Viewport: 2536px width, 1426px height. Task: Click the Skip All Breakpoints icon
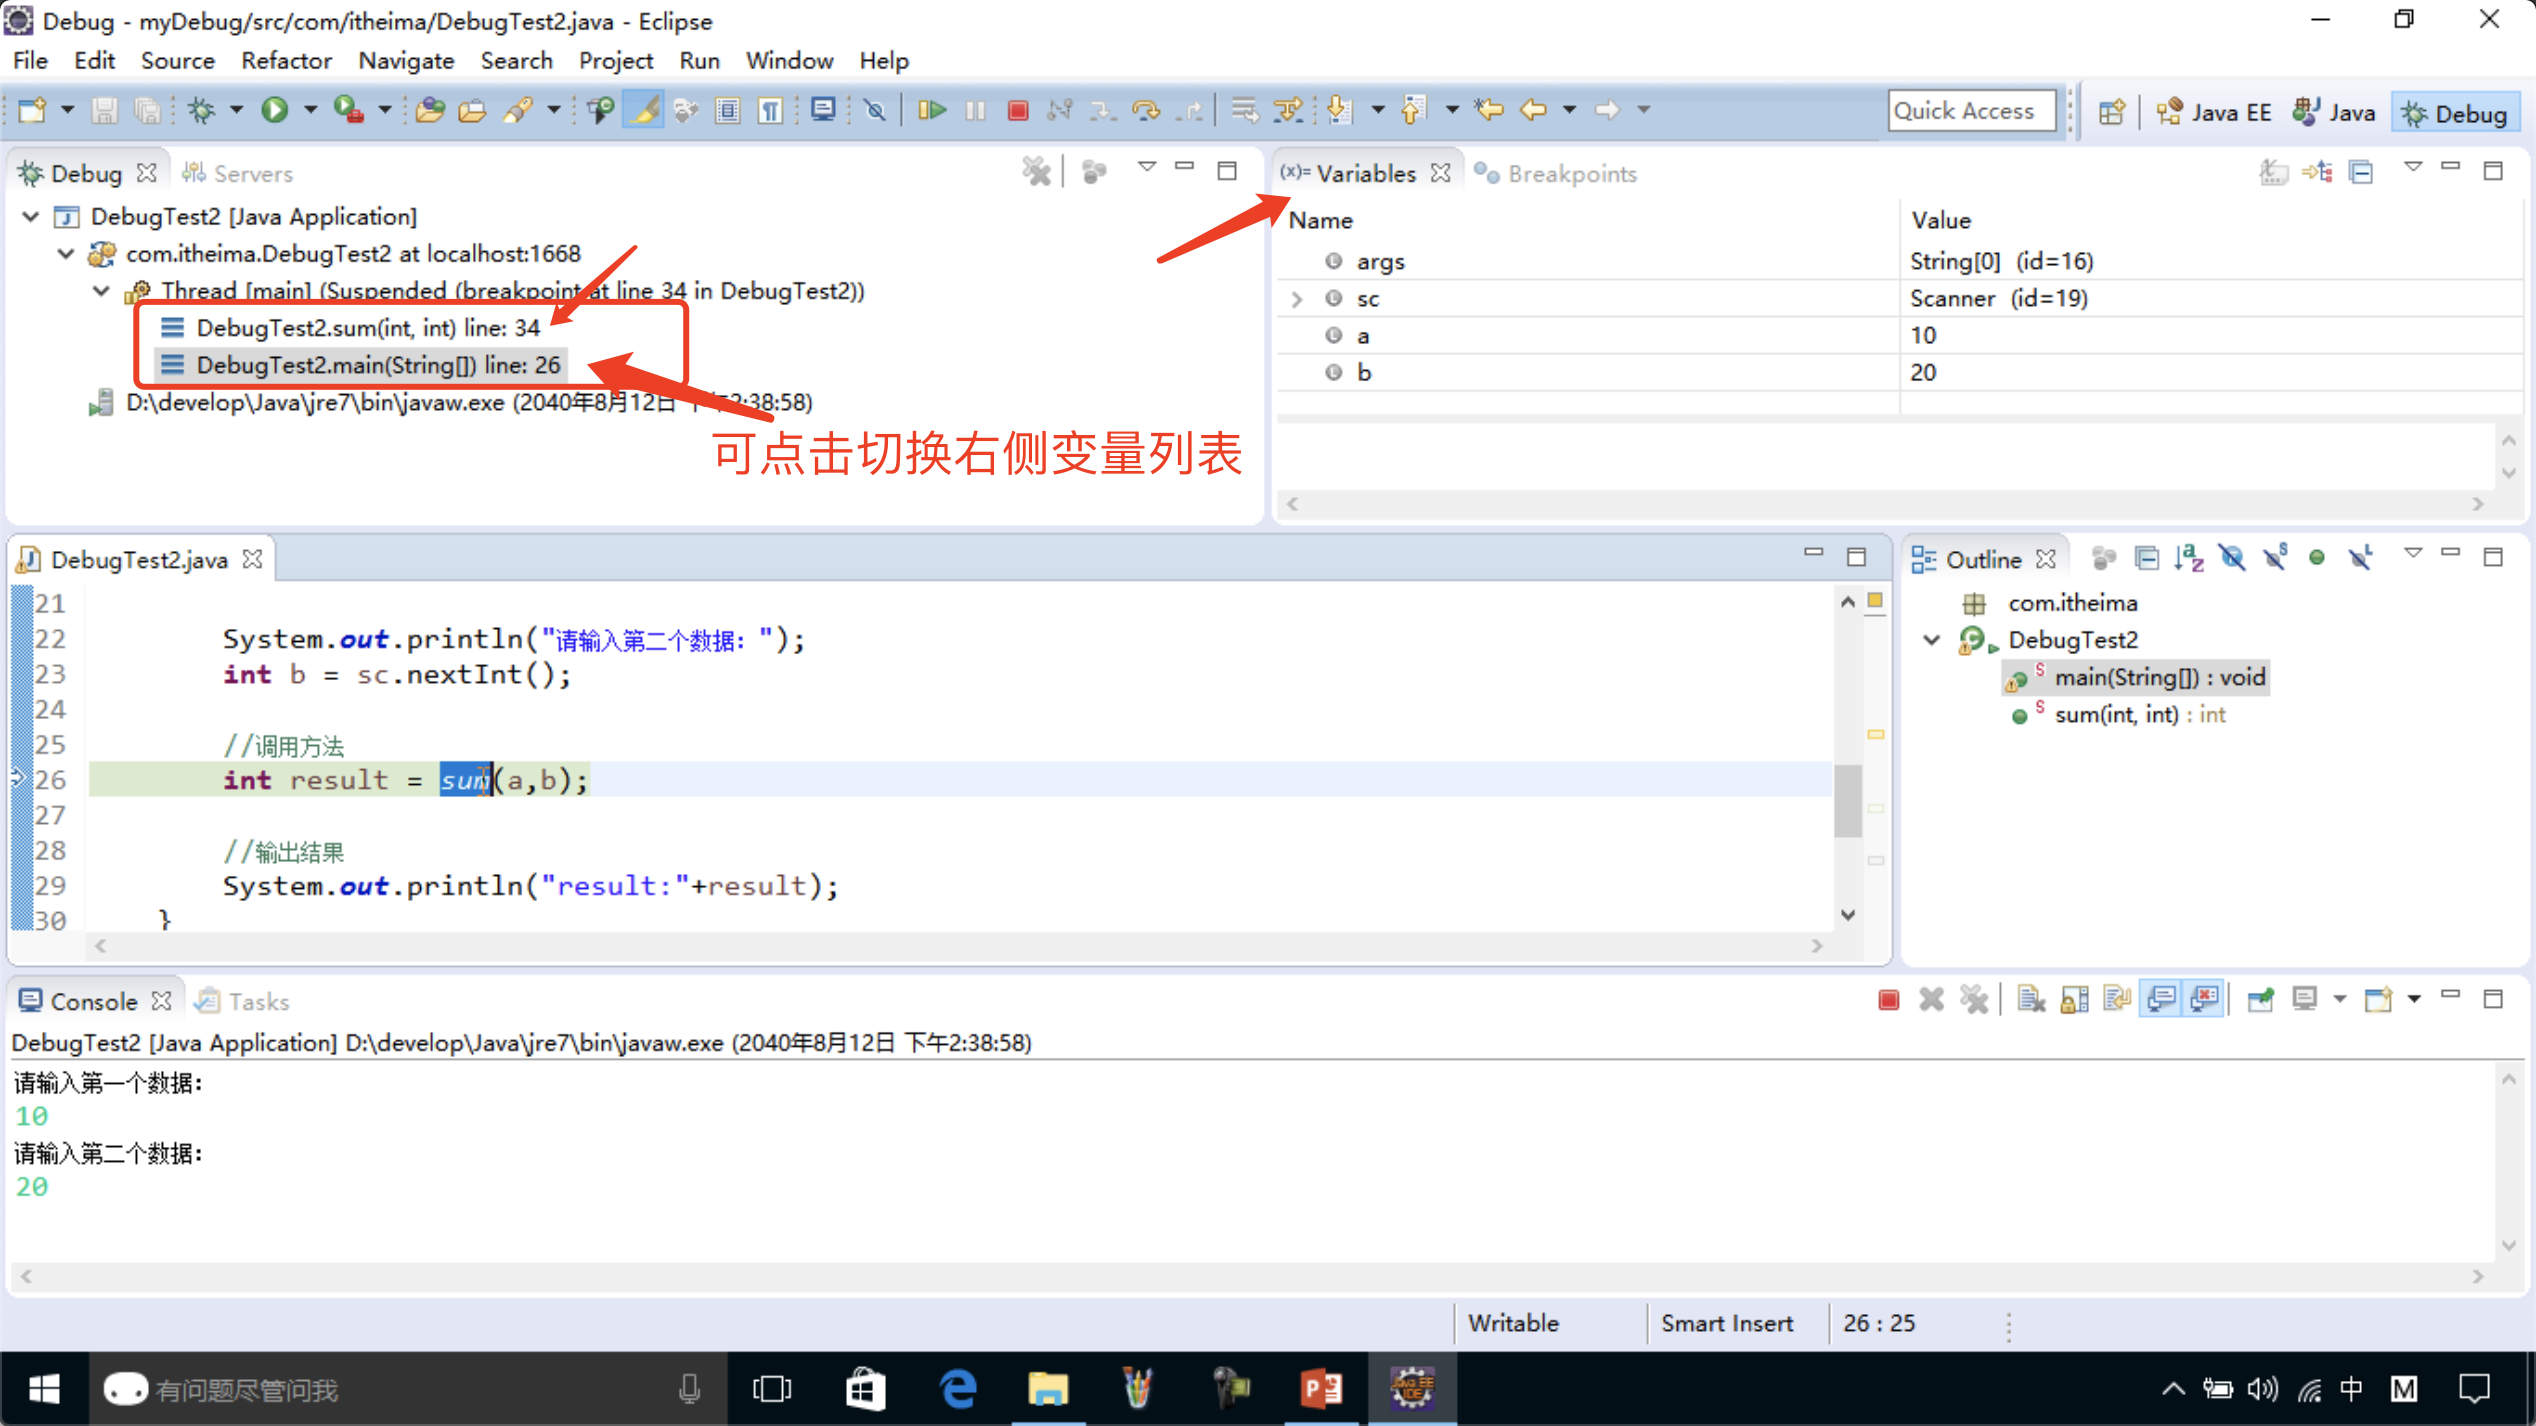click(x=875, y=110)
